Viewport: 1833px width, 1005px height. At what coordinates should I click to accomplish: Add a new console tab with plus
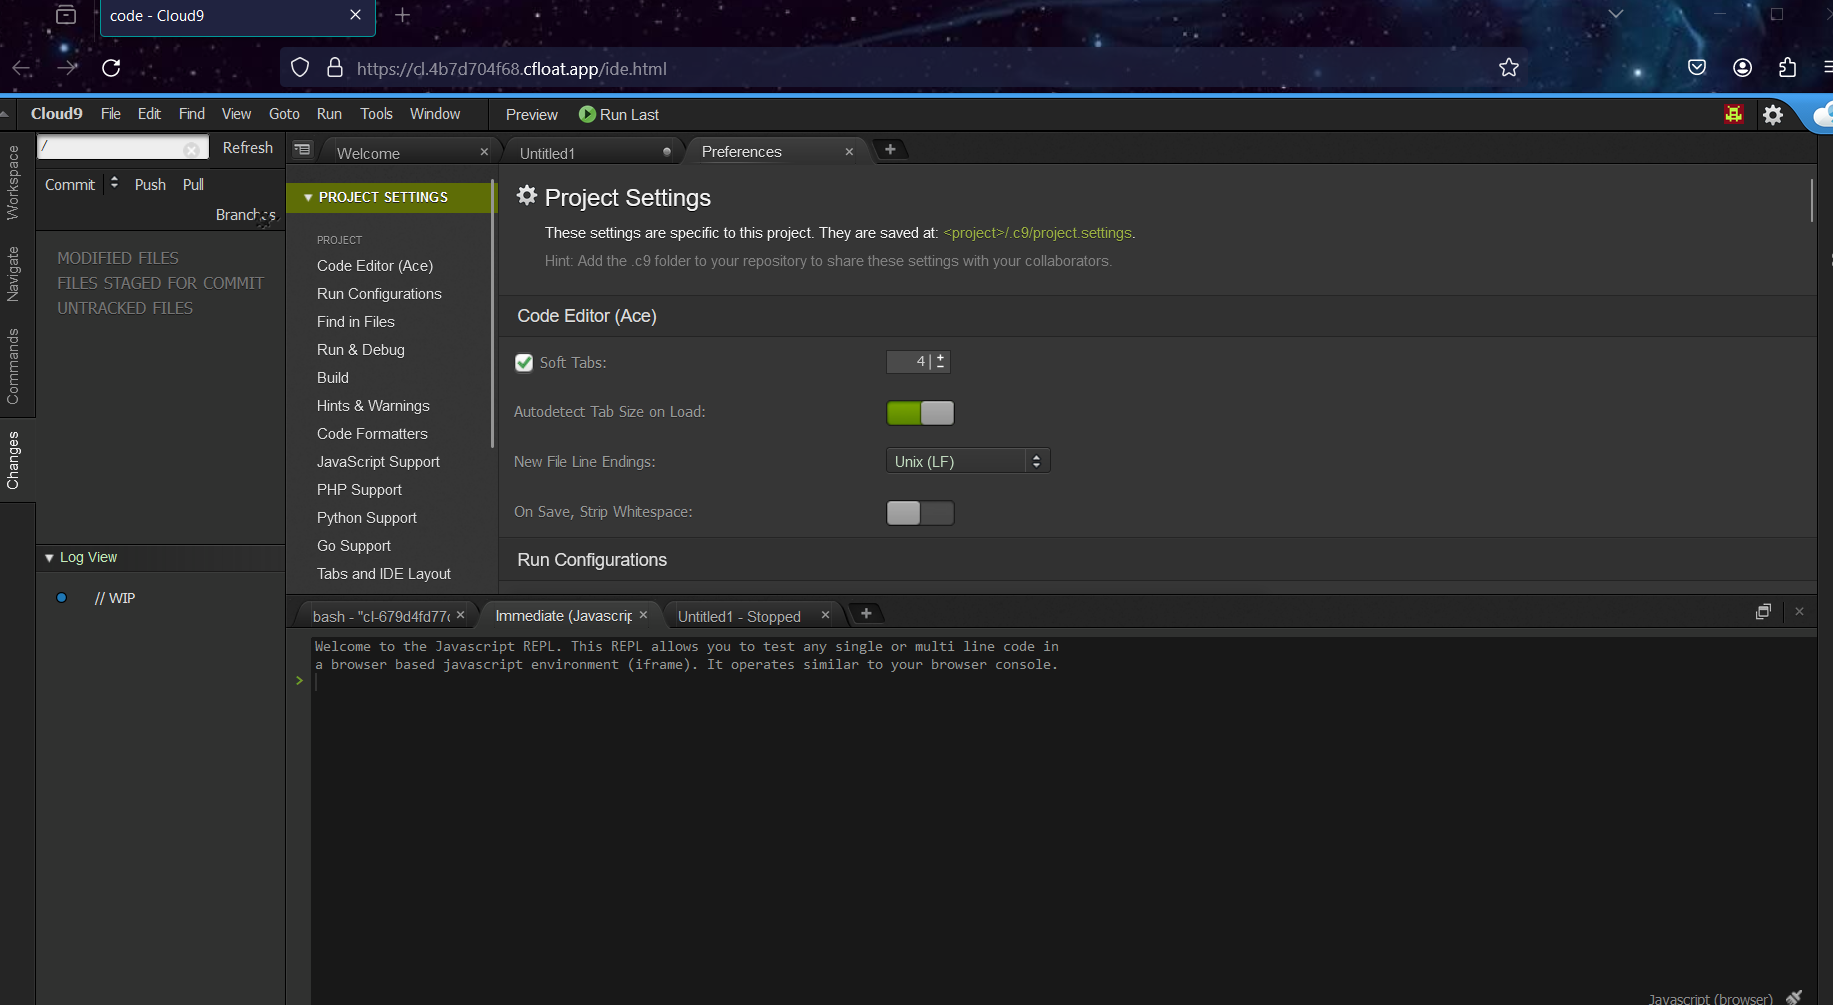(866, 613)
